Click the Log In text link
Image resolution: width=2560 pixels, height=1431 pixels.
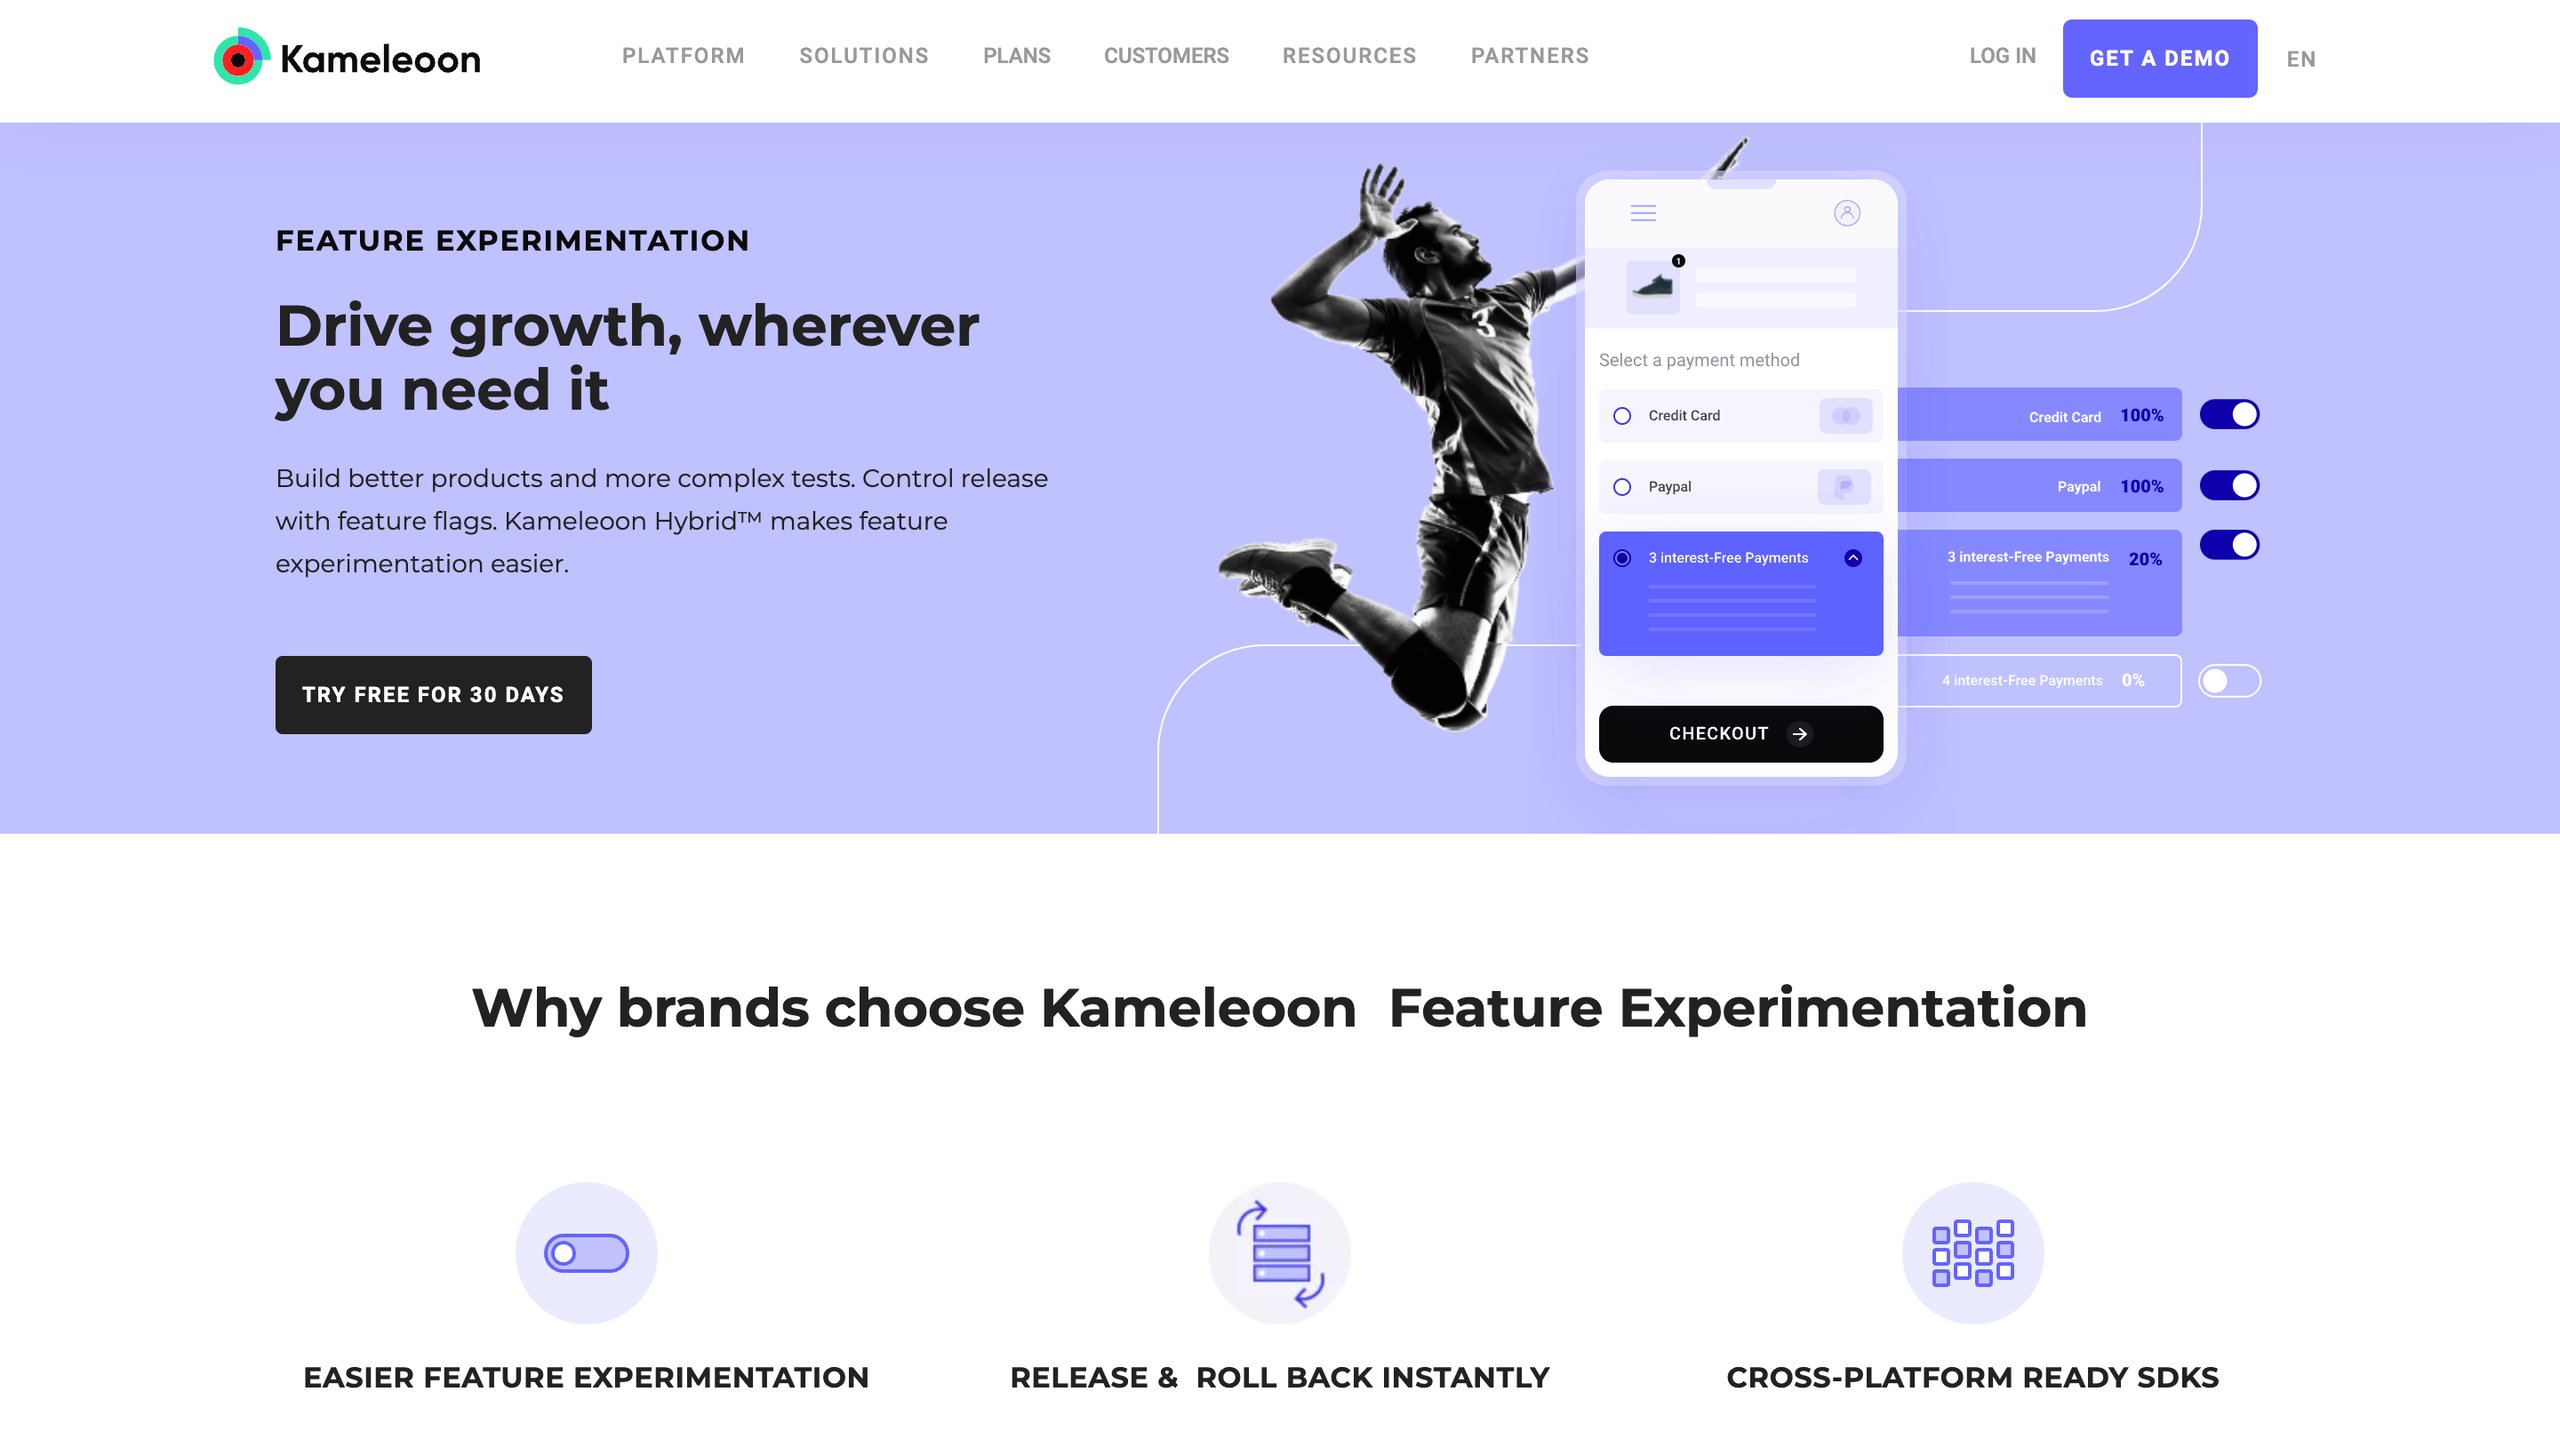point(2003,56)
